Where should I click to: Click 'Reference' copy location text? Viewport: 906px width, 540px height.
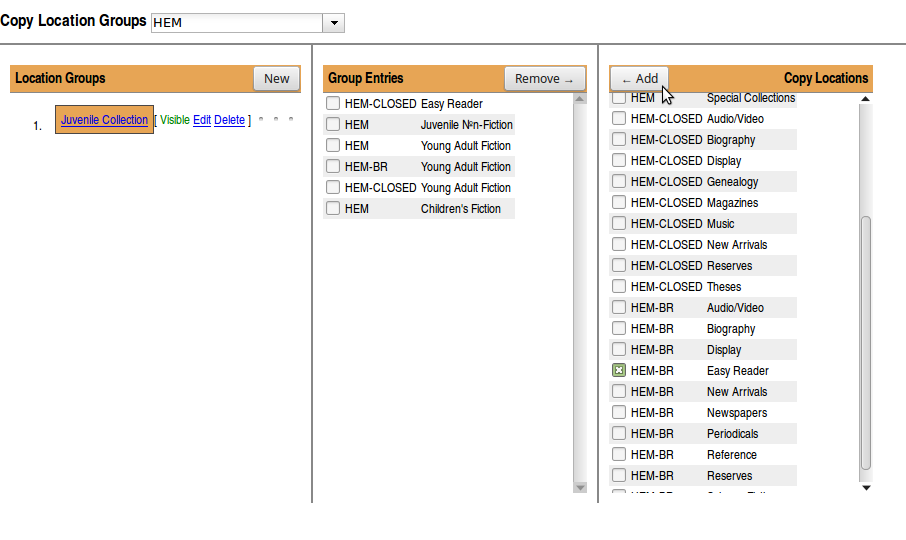coord(732,455)
